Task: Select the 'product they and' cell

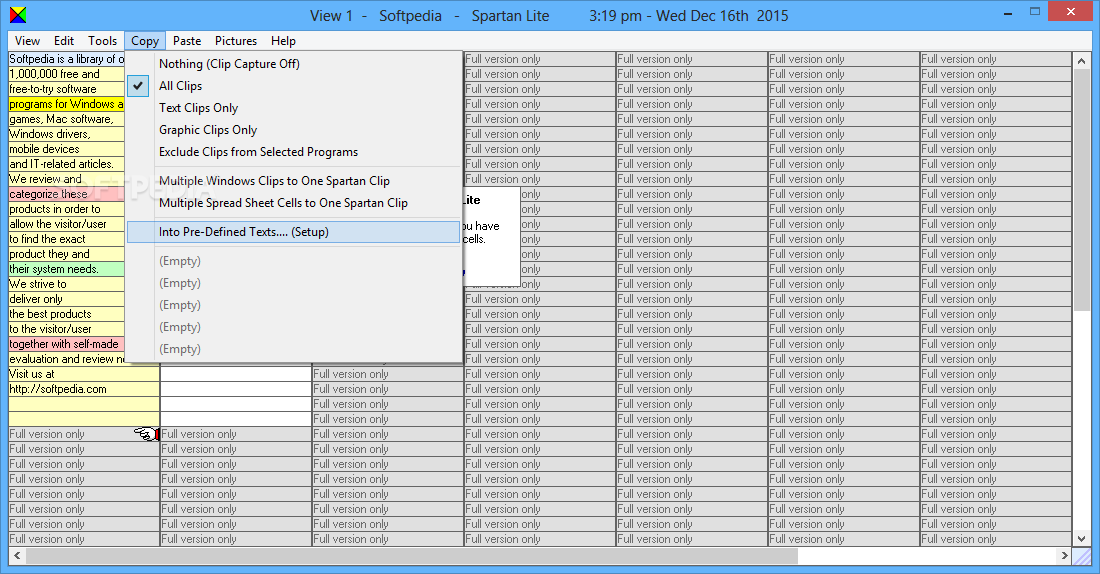Action: point(67,254)
